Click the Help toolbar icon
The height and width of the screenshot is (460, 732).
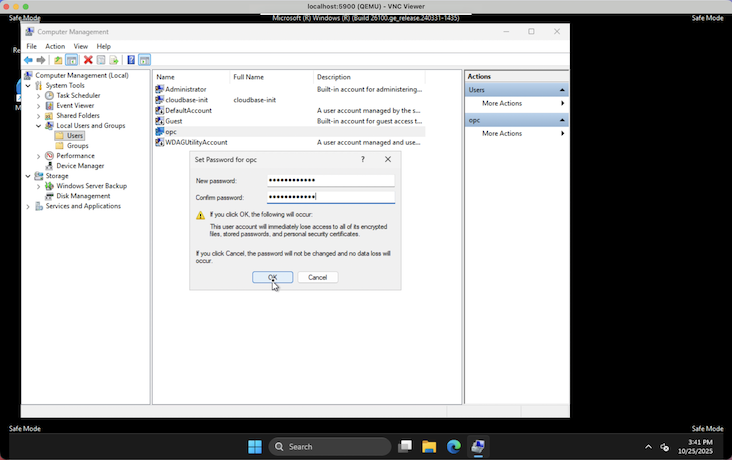(x=131, y=60)
